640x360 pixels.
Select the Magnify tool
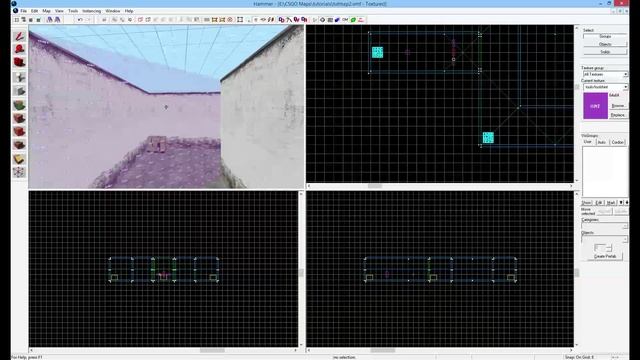point(19,49)
